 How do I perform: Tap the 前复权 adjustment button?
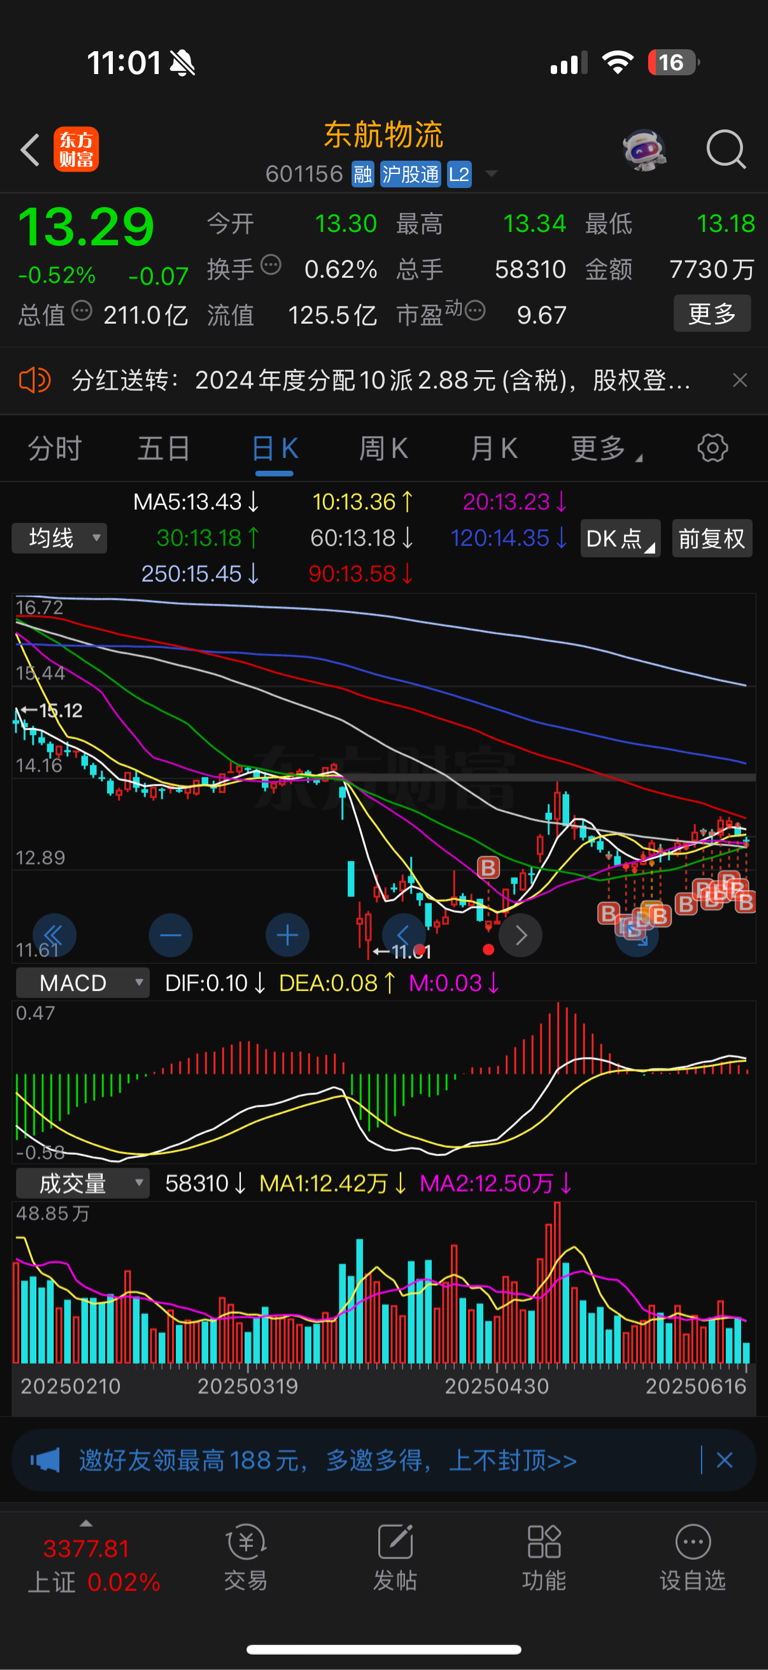click(x=712, y=538)
